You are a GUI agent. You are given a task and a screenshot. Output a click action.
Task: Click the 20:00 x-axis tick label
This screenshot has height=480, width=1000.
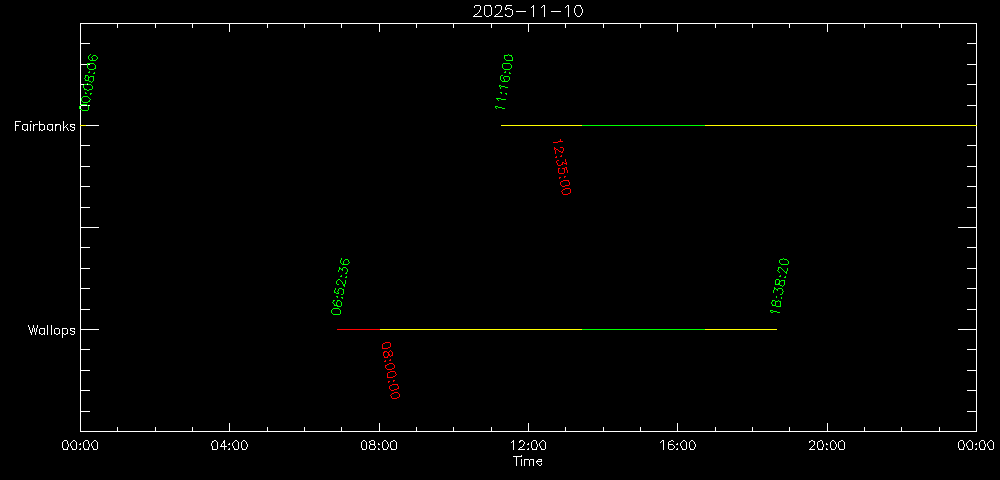click(x=827, y=446)
